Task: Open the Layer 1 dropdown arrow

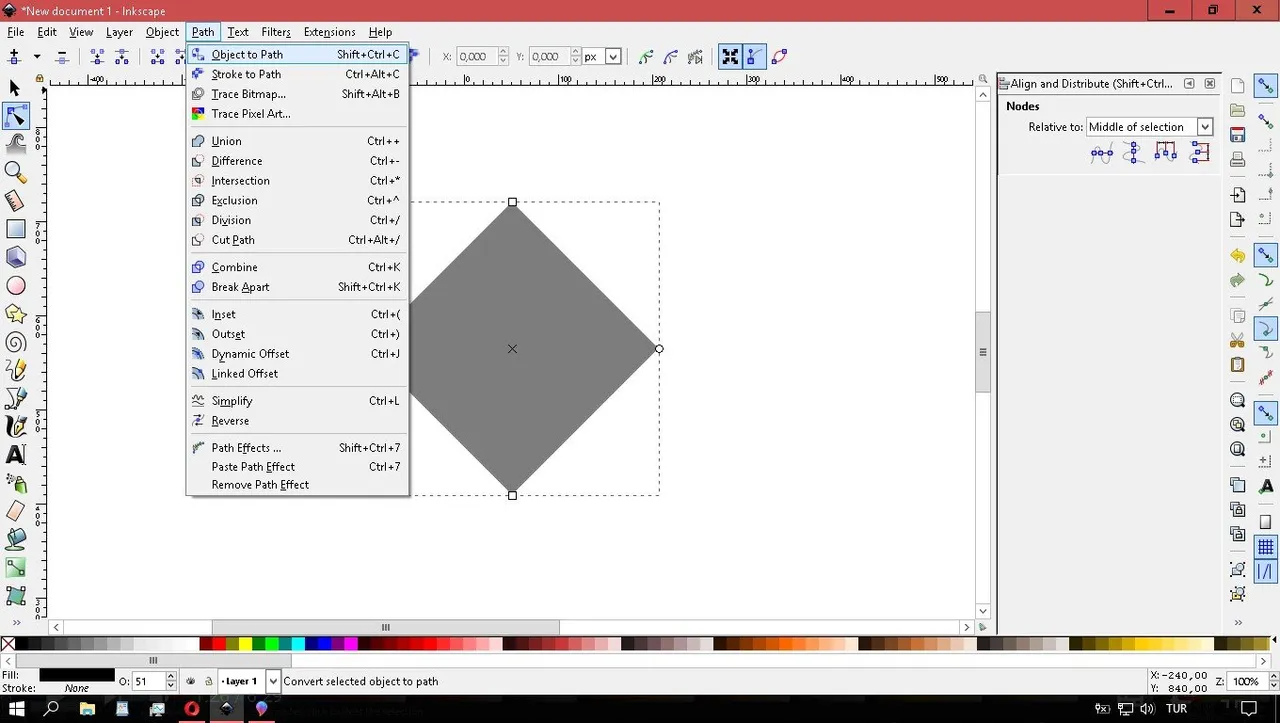Action: point(273,681)
